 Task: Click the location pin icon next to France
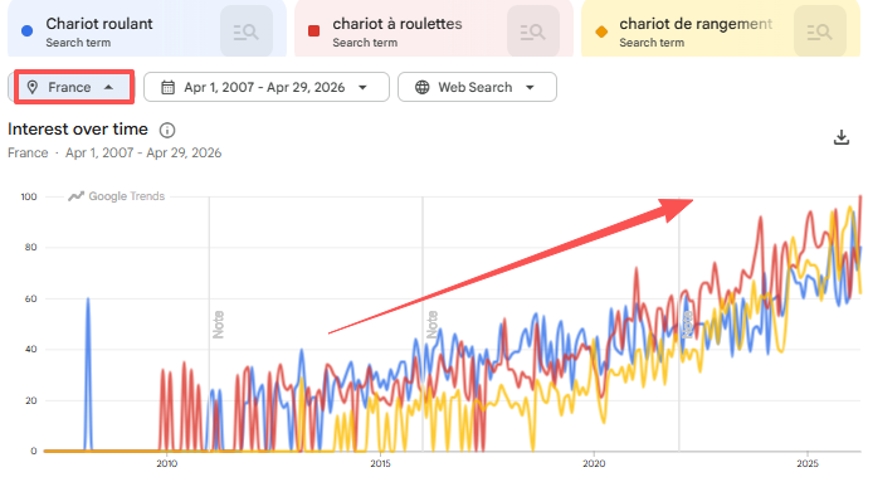point(33,87)
